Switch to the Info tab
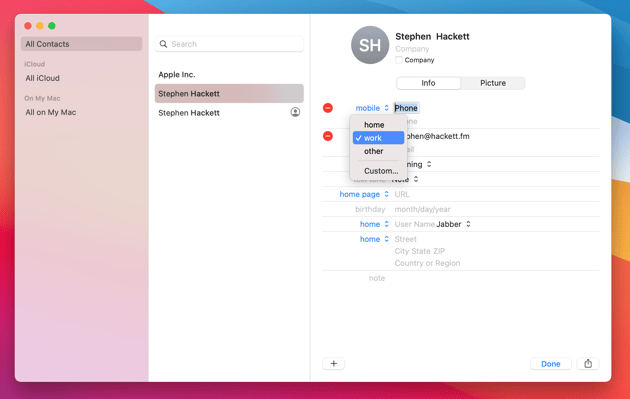This screenshot has height=399, width=630. click(428, 83)
